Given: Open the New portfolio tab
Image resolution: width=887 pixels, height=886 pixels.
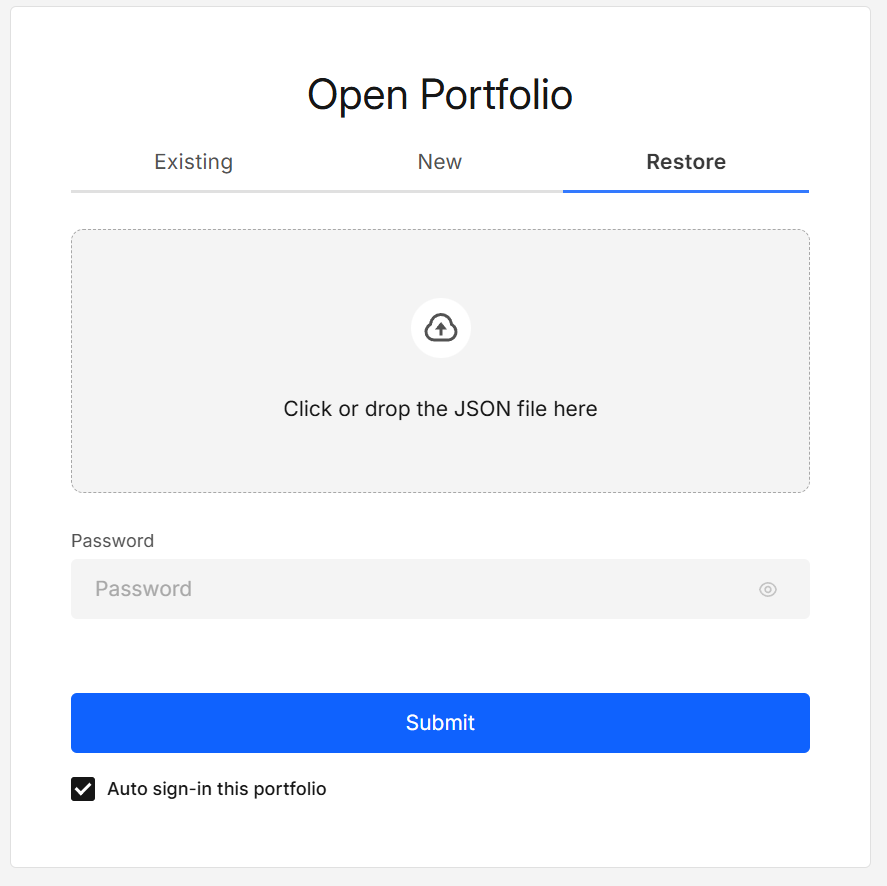Looking at the screenshot, I should [440, 161].
